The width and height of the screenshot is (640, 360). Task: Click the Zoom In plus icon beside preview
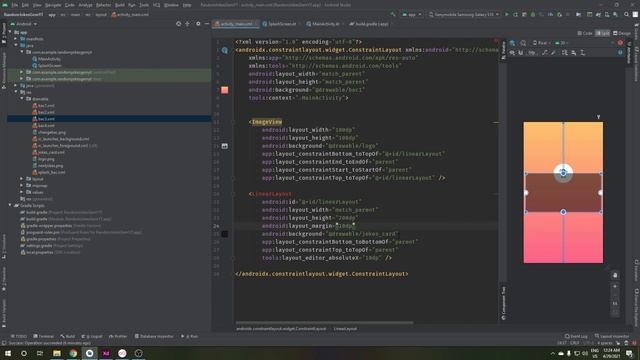[x=615, y=286]
